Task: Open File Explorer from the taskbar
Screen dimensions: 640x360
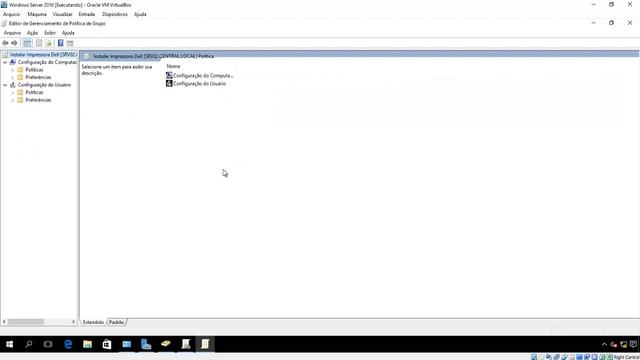Action: [x=87, y=344]
